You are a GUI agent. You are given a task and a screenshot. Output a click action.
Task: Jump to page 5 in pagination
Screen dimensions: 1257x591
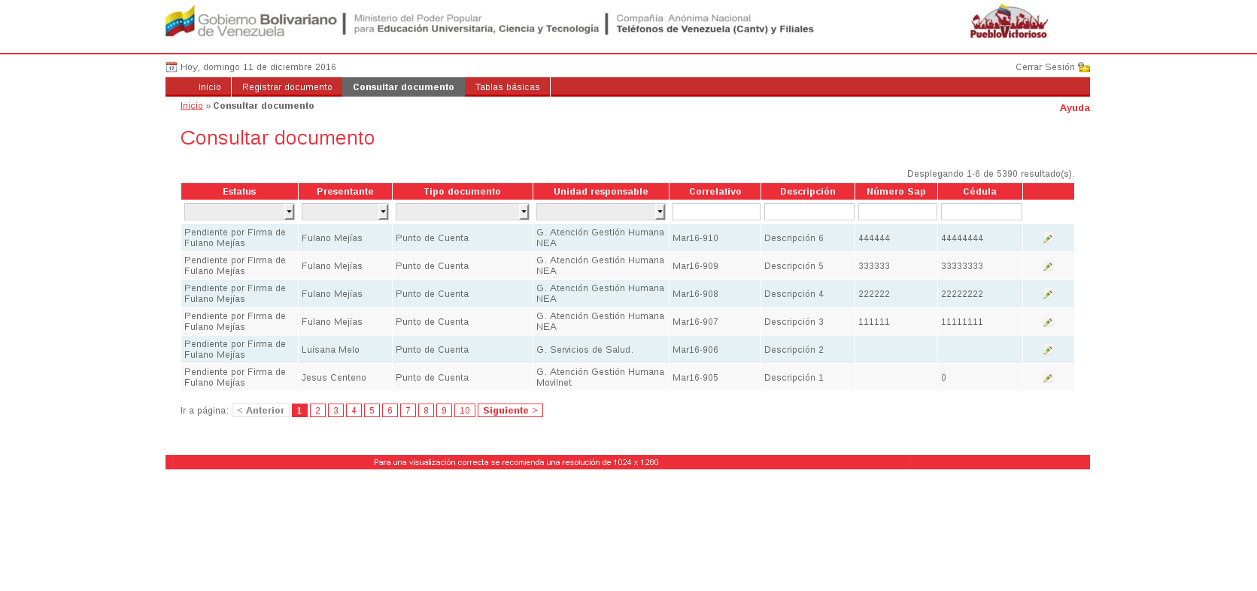click(371, 410)
